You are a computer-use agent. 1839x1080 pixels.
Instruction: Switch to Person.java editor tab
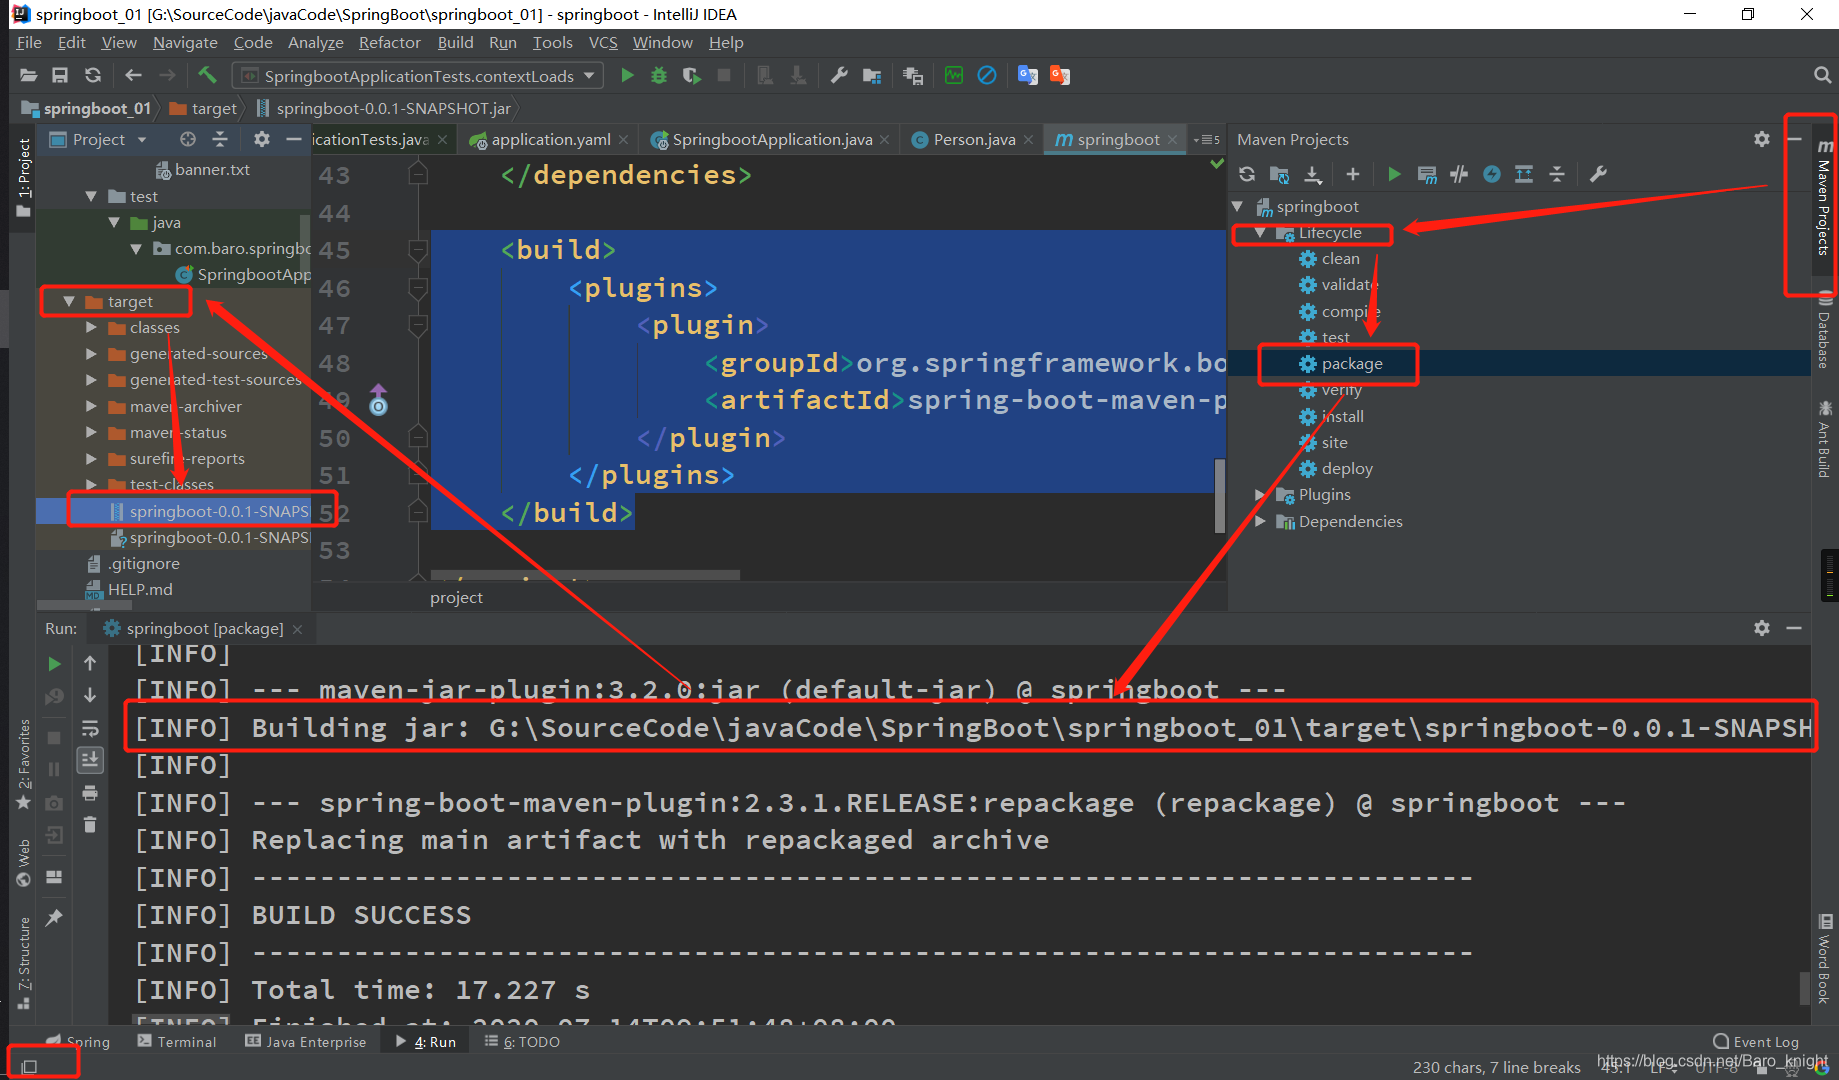click(x=973, y=140)
